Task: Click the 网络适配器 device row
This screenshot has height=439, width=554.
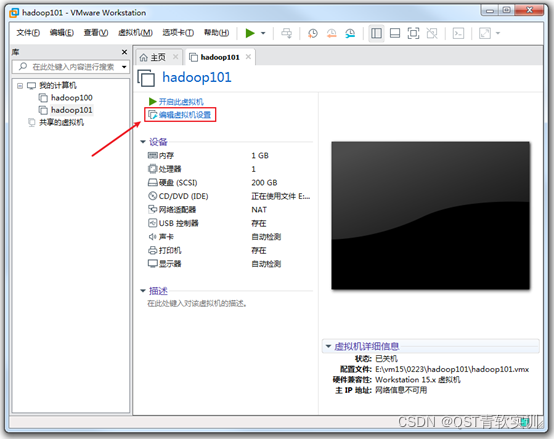Action: pyautogui.click(x=229, y=210)
